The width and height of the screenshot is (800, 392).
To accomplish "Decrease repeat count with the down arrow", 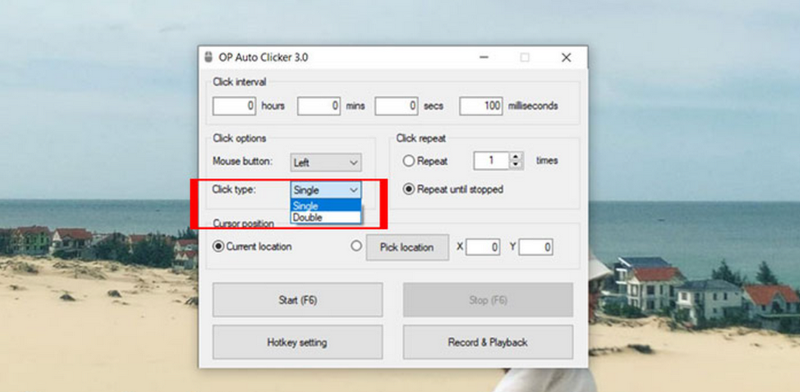I will (516, 165).
